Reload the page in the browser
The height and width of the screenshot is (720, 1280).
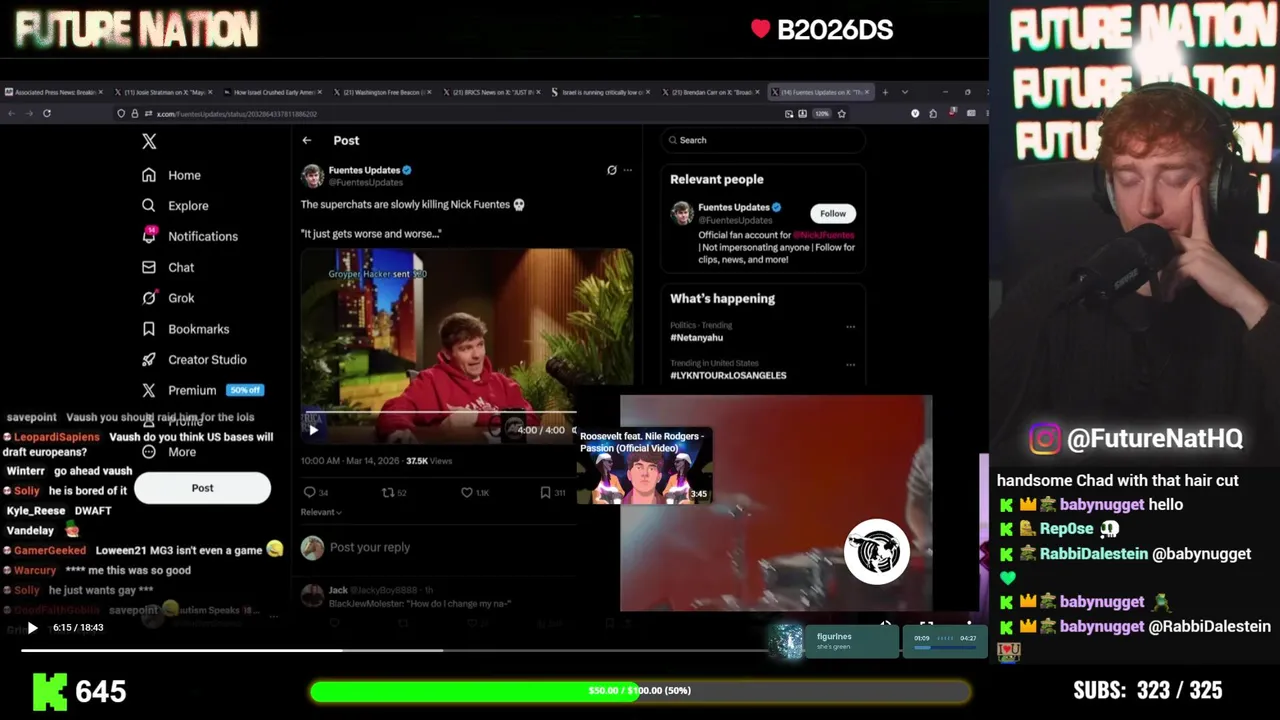(x=47, y=114)
